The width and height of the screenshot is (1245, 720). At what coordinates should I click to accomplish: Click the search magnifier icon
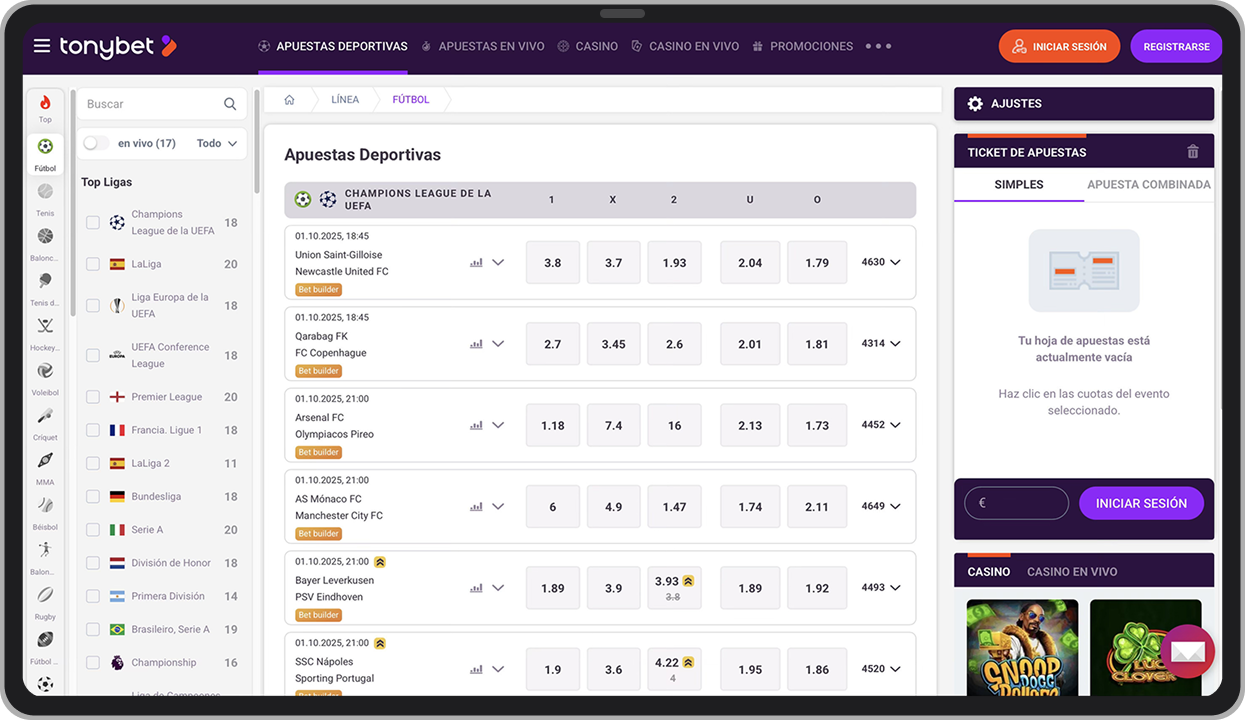pos(230,104)
